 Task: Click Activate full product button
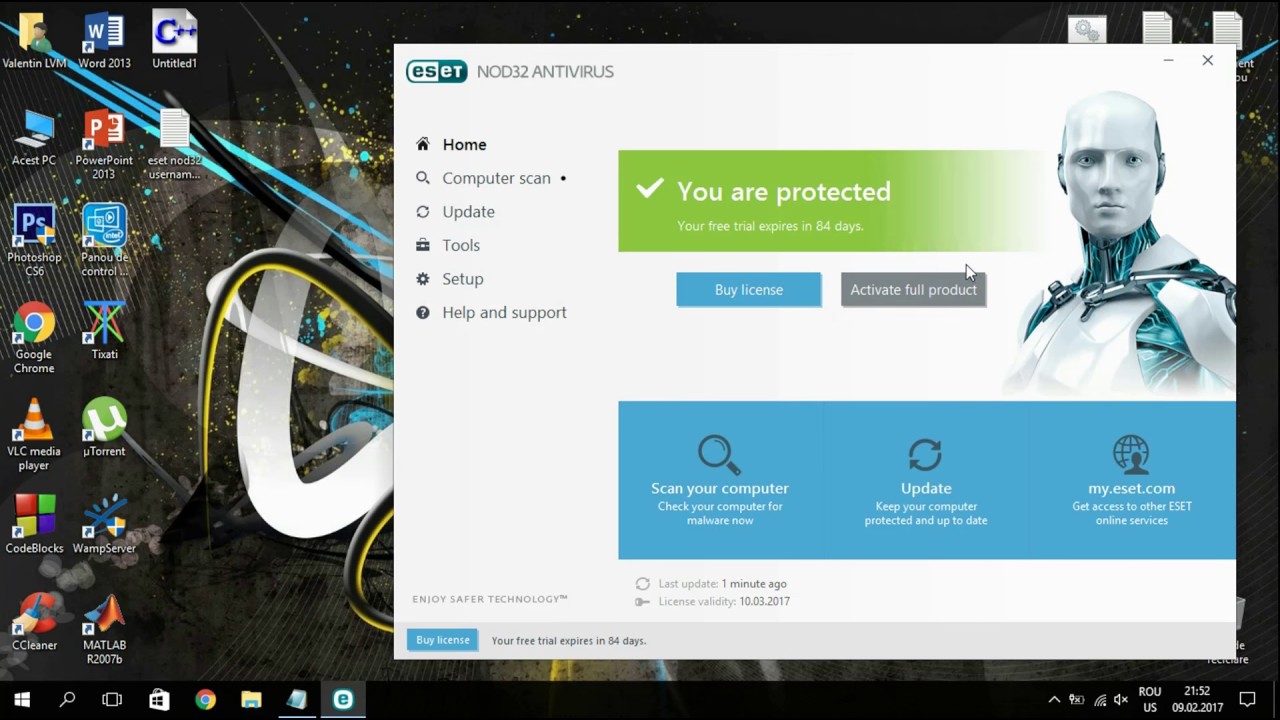[x=913, y=290]
